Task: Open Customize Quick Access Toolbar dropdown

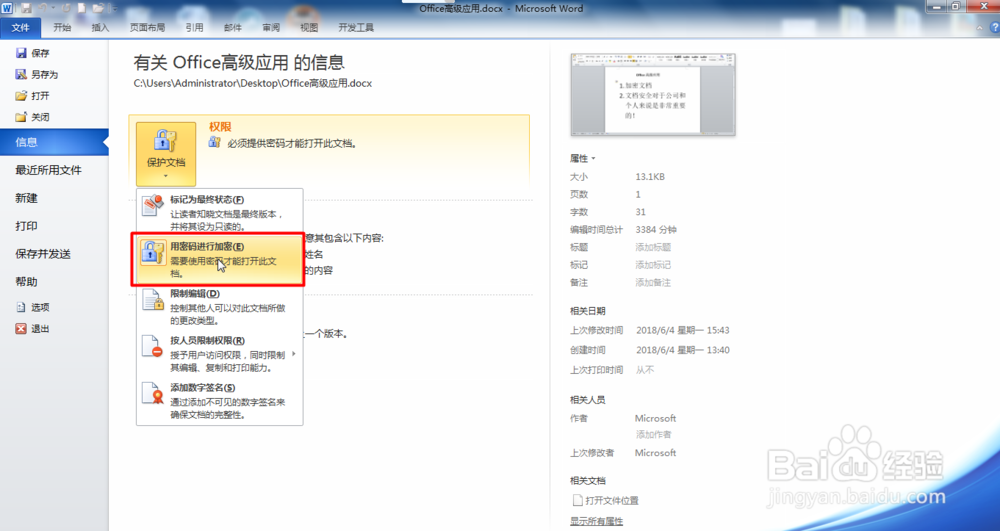Action: 114,8
